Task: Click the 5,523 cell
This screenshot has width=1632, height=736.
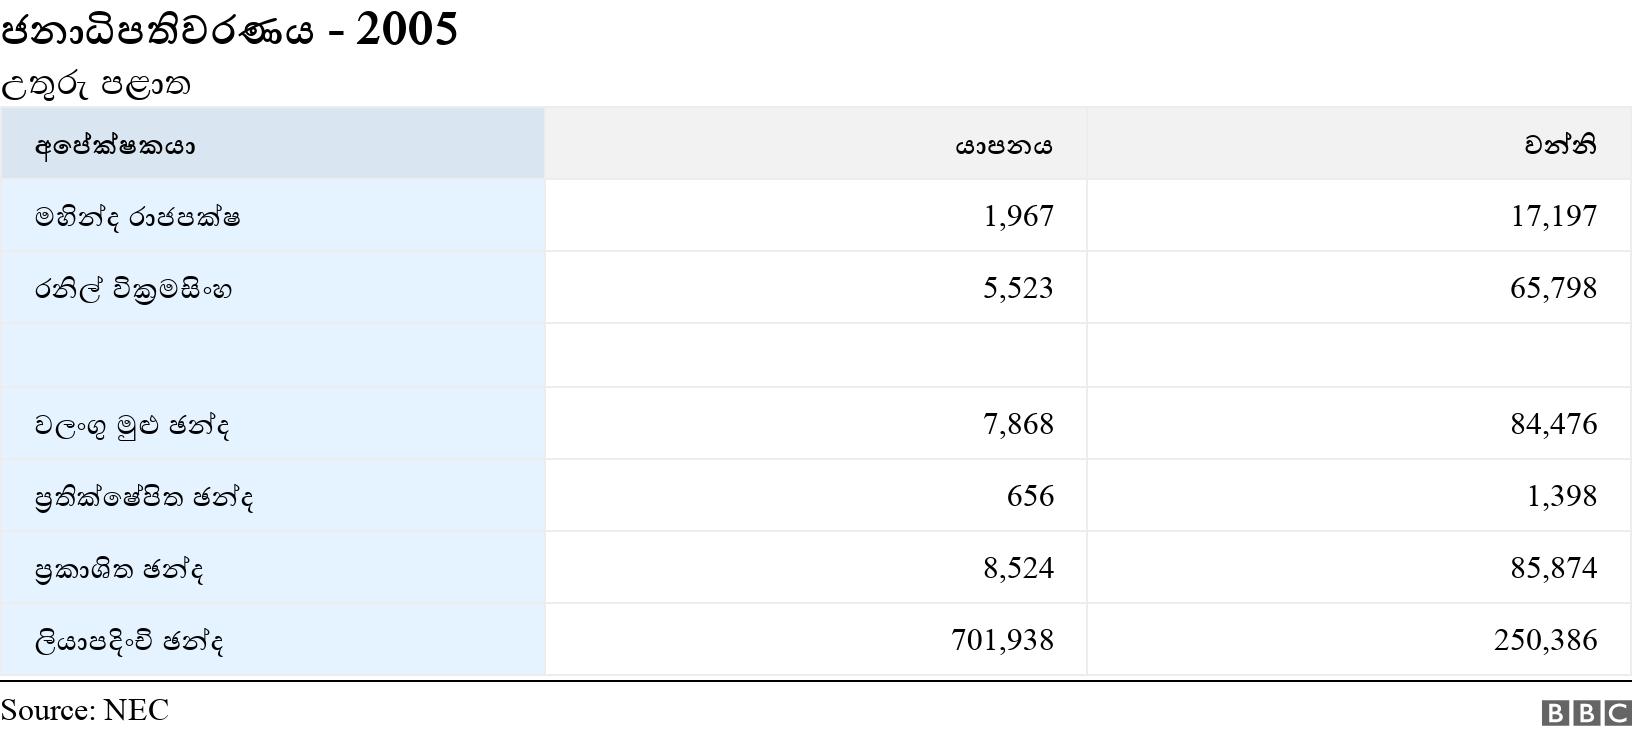Action: (1018, 288)
